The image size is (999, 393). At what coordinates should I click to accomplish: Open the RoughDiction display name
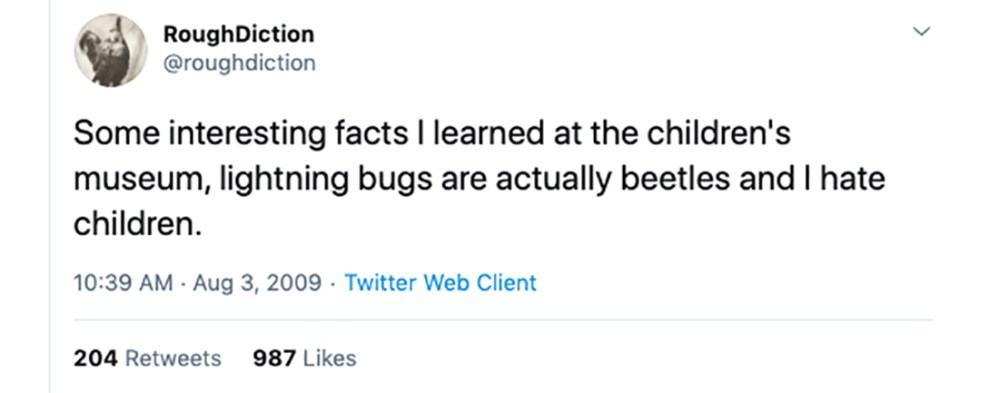[x=239, y=34]
